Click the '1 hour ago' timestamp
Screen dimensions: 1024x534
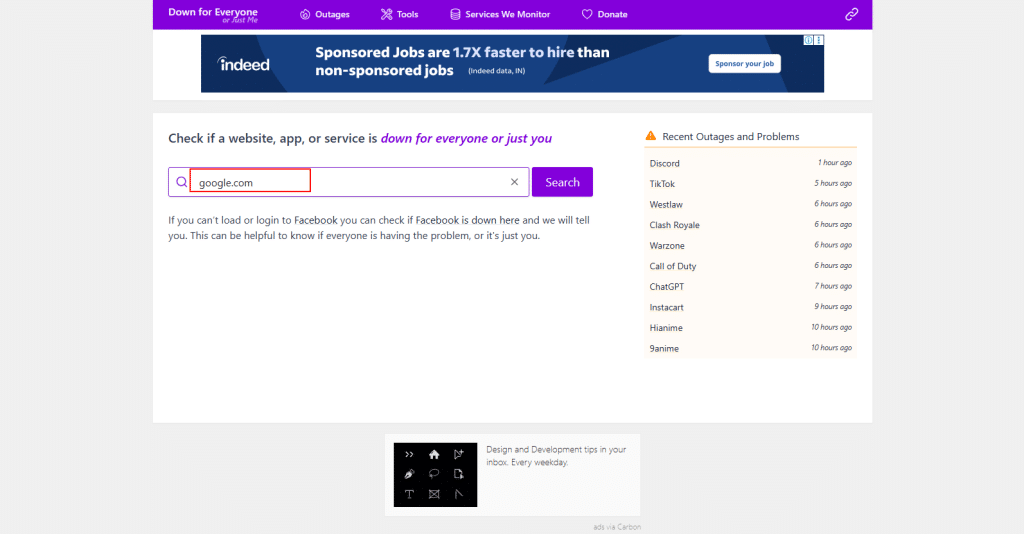tap(835, 163)
